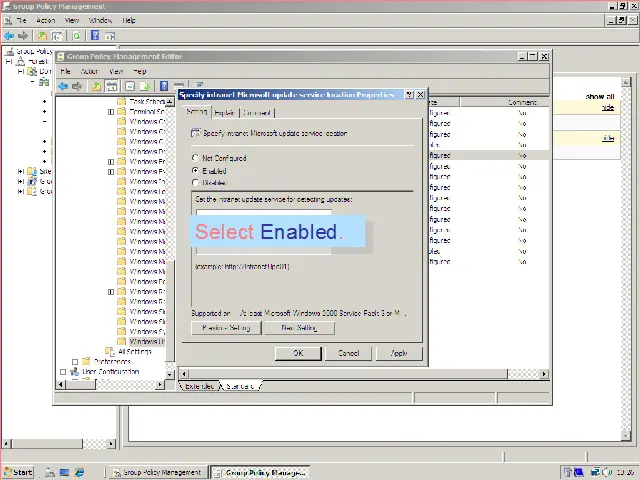Toggle show/hide console tree icon in Editor toolbar
Image resolution: width=640 pixels, height=480 pixels.
pos(111,86)
